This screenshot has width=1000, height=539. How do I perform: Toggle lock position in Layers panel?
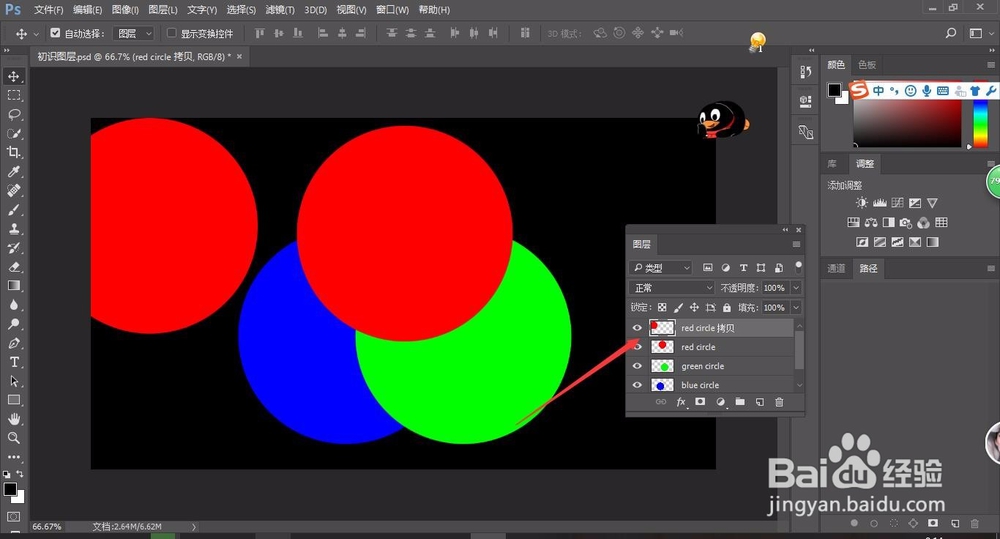[x=695, y=307]
